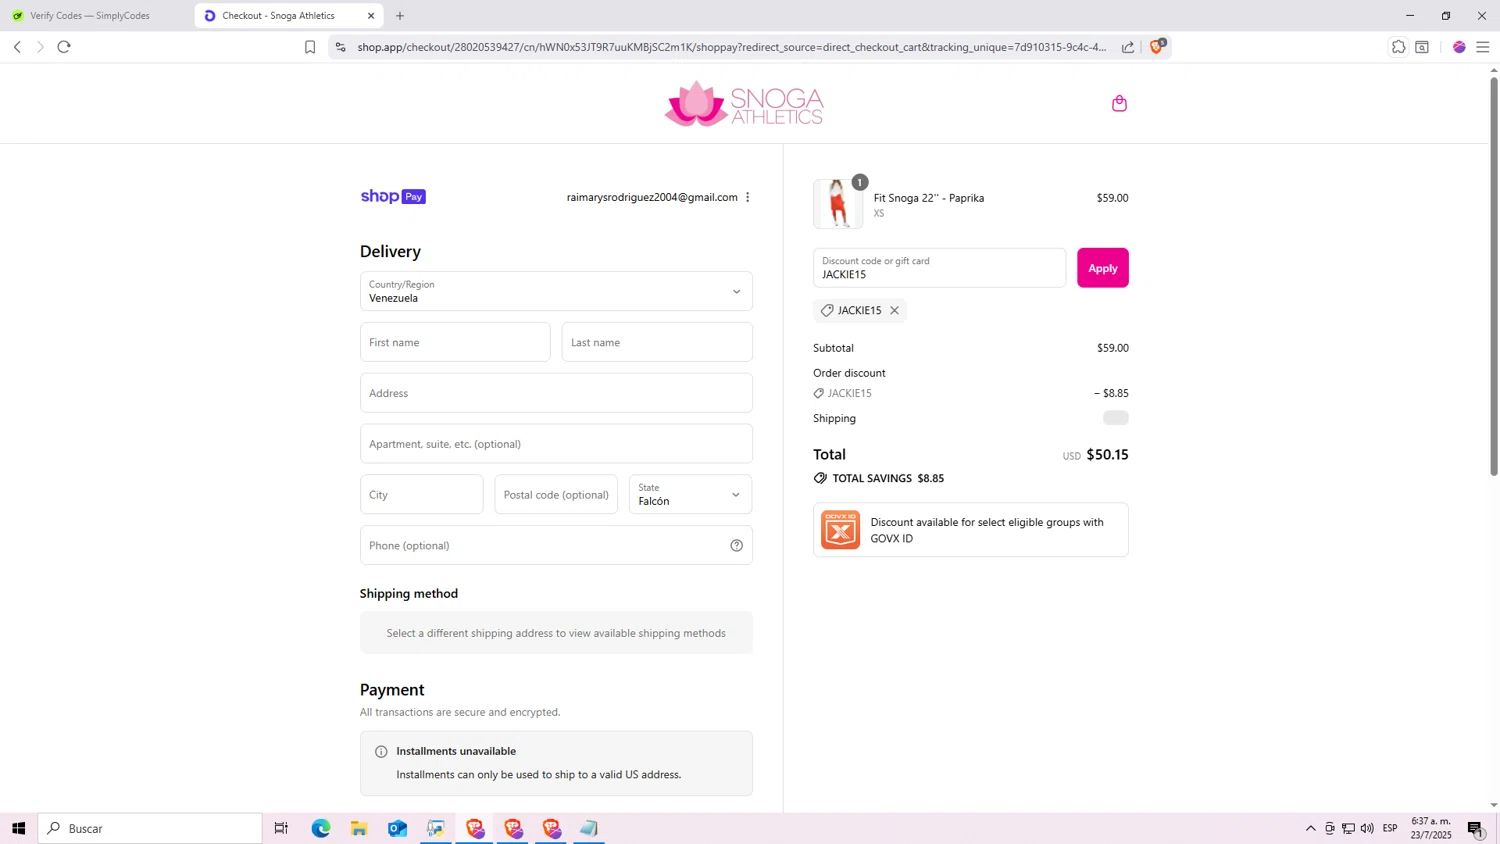Click the Last name field
This screenshot has width=1500, height=844.
[657, 342]
